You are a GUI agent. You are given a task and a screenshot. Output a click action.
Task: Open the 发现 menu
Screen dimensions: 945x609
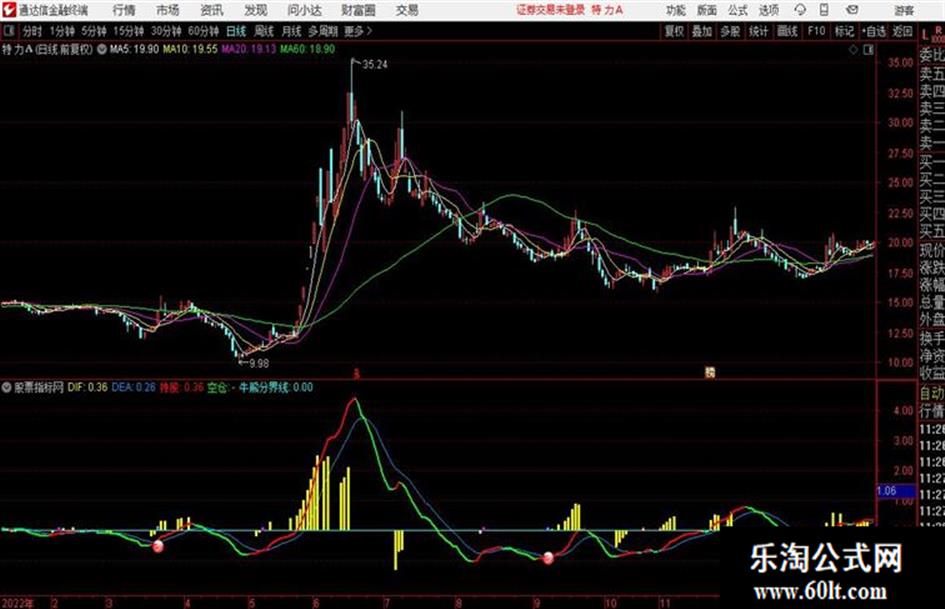pyautogui.click(x=256, y=10)
